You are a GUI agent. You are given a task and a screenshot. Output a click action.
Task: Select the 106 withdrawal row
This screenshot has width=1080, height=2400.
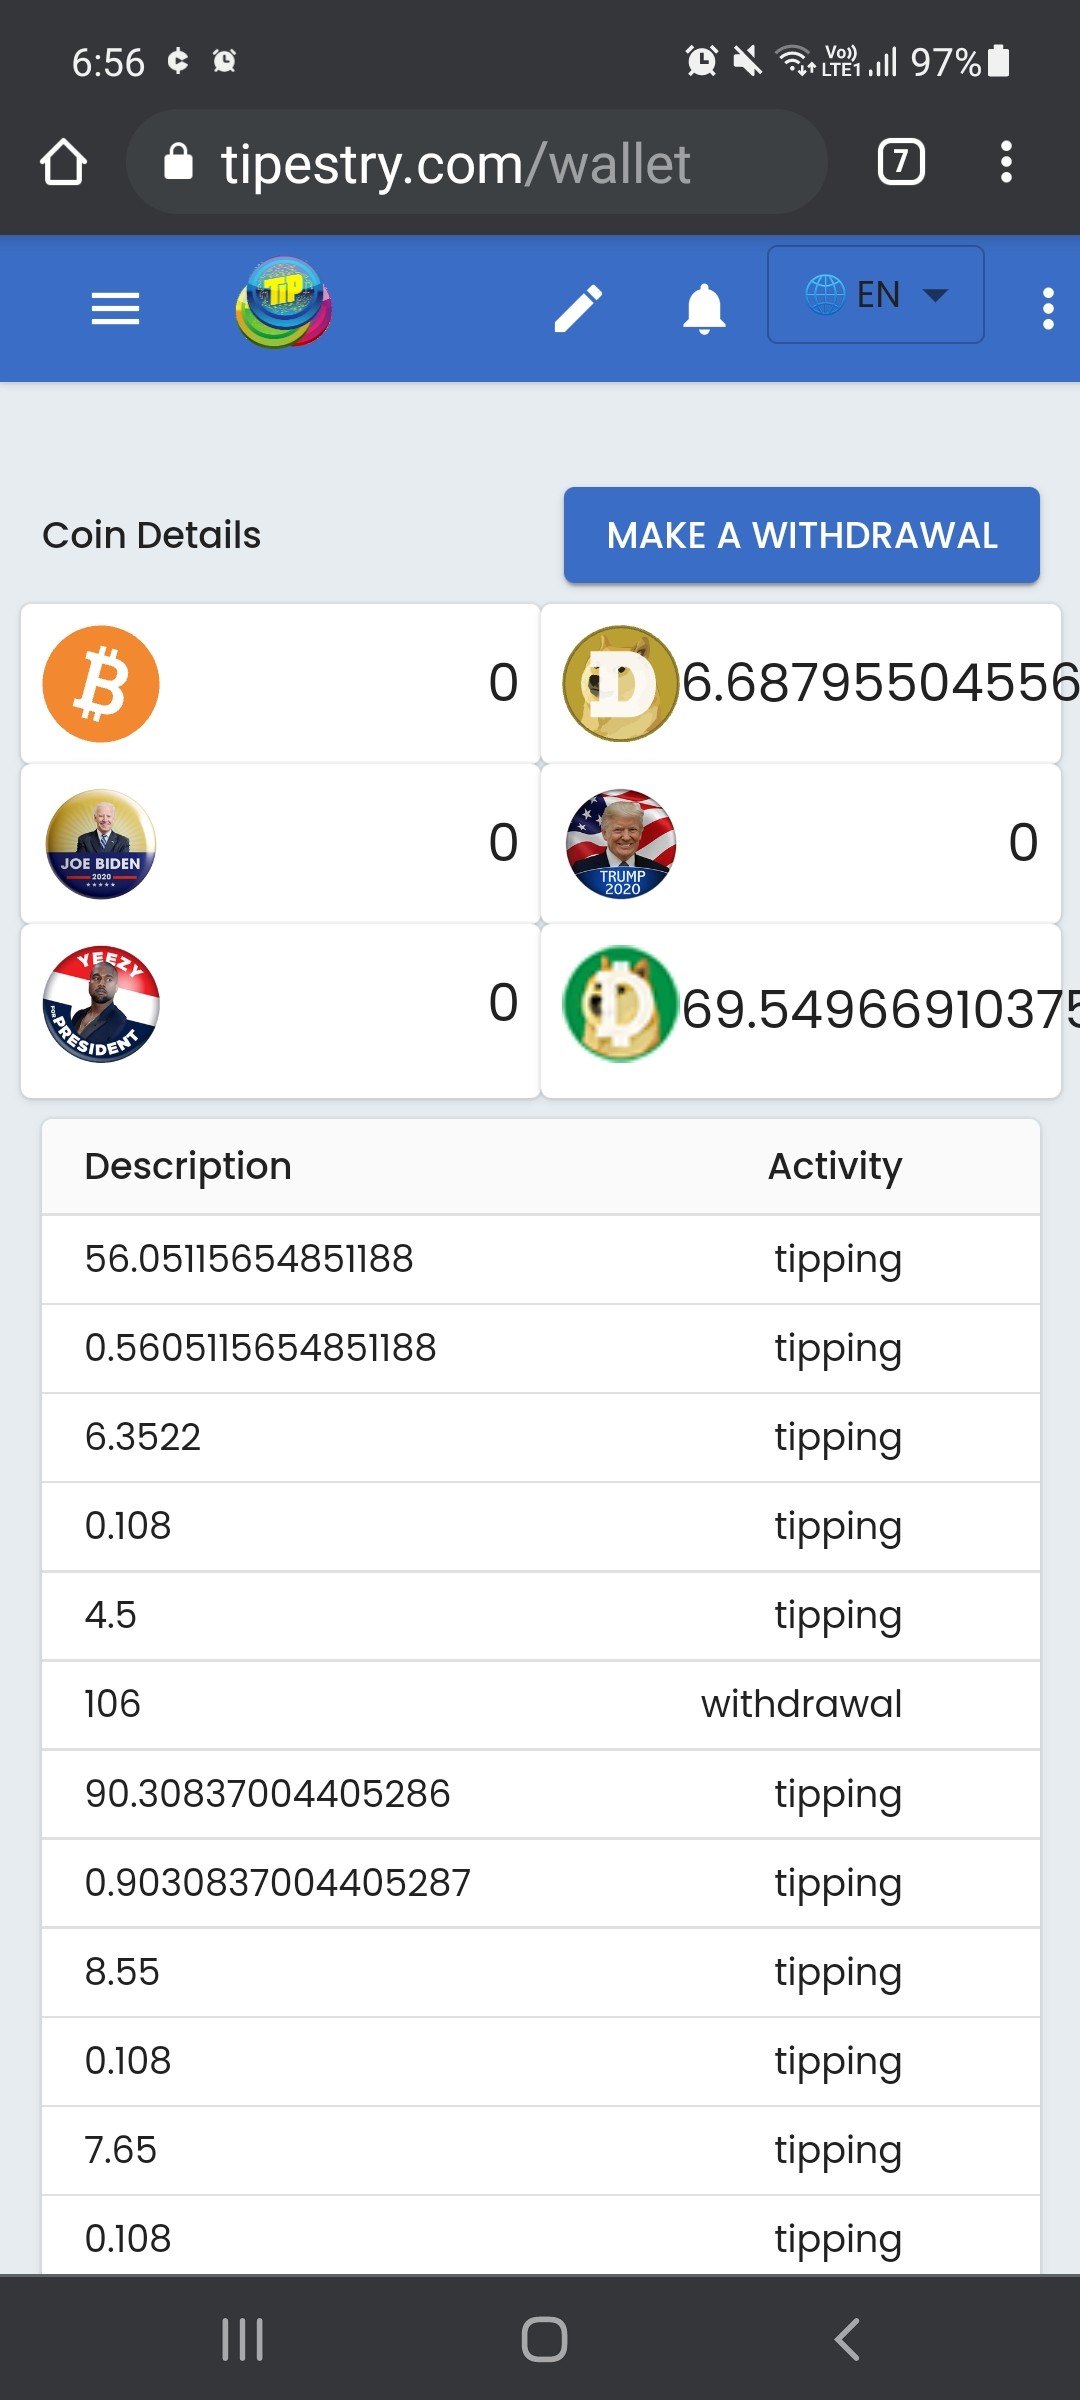tap(541, 1704)
